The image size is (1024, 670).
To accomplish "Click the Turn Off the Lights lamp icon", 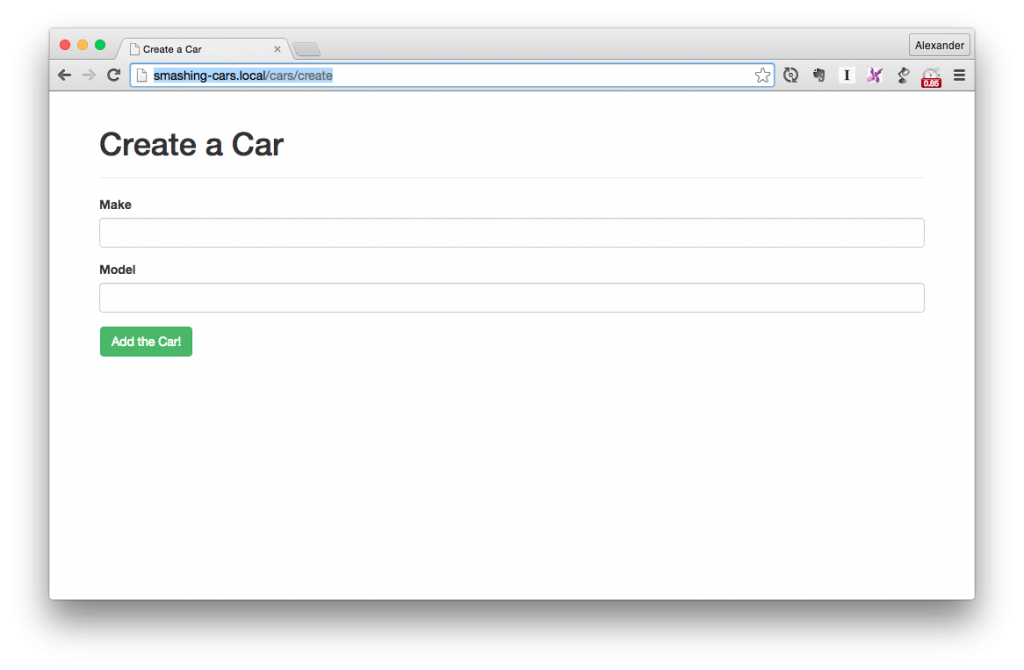I will 901,75.
